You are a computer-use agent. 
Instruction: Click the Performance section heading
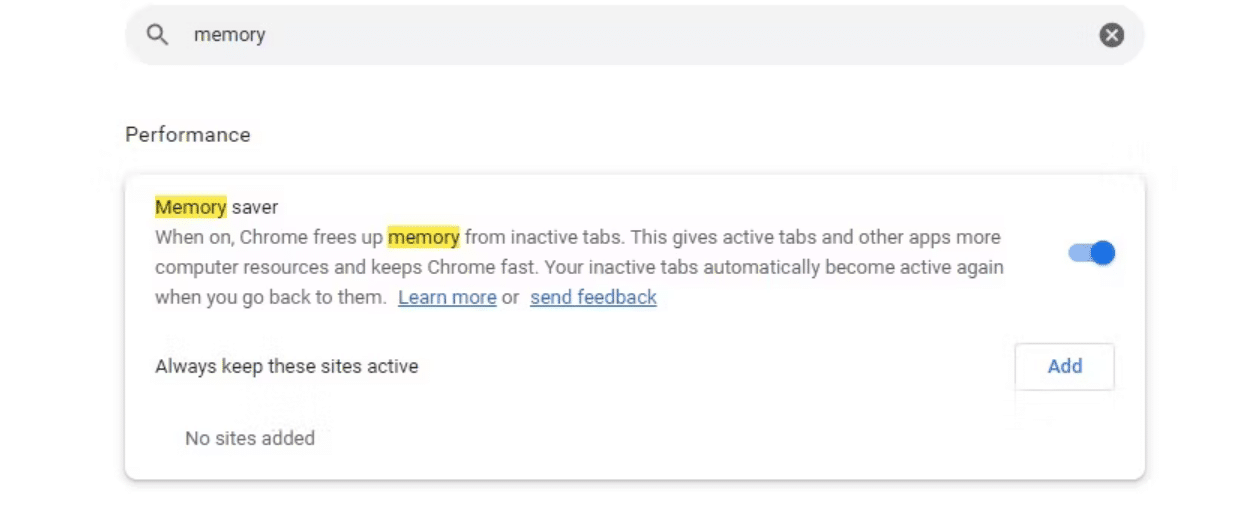188,135
